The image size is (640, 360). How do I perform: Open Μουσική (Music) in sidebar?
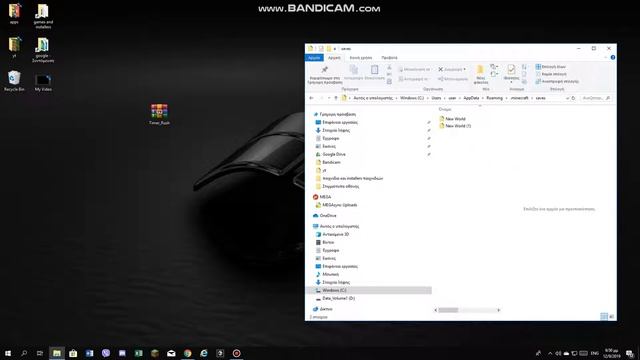point(327,274)
